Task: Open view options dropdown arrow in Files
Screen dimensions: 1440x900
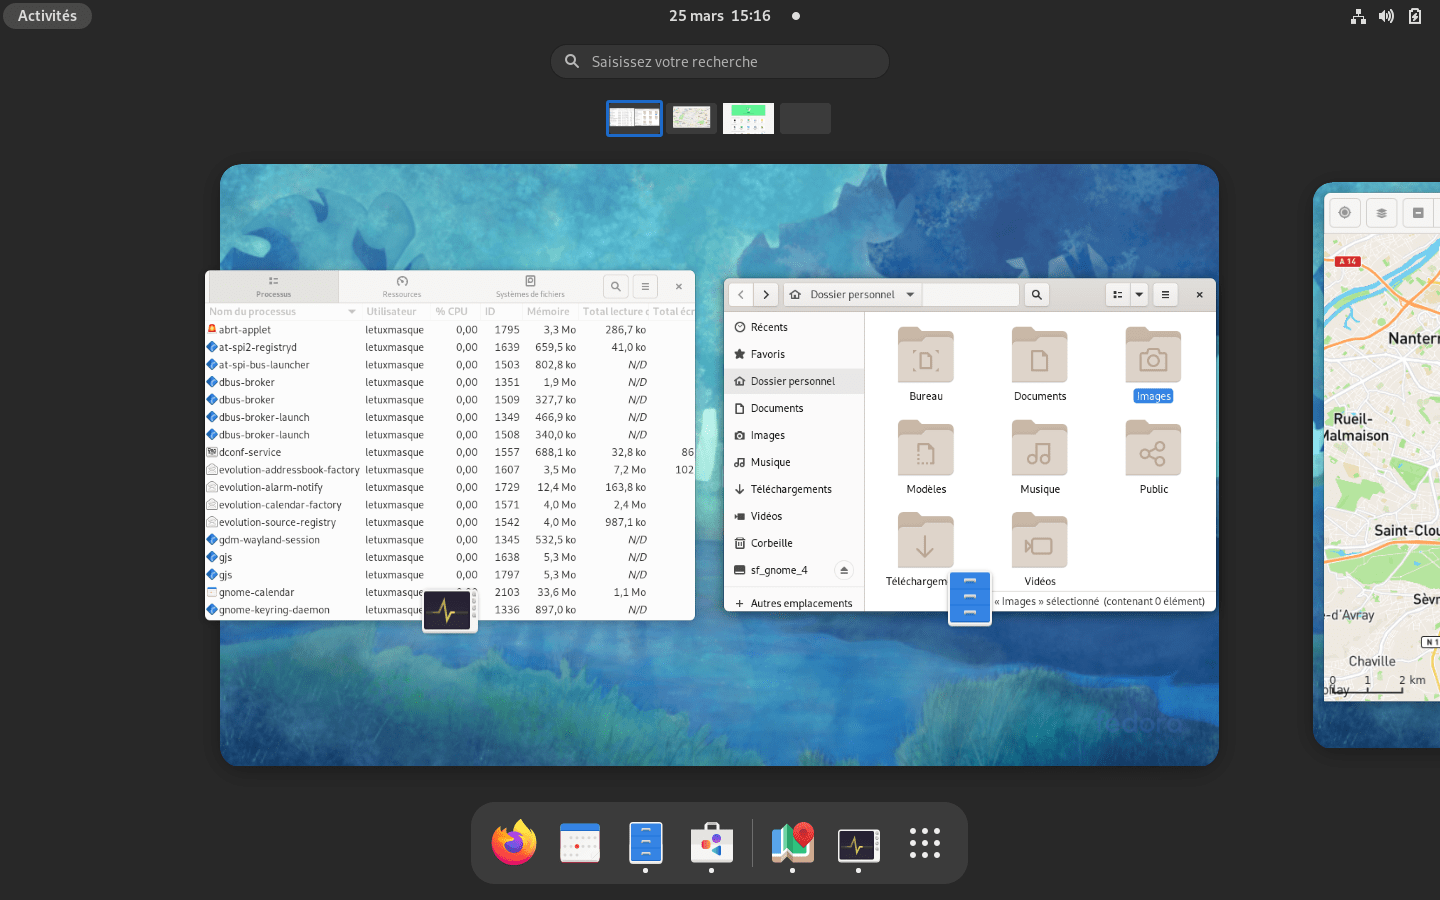Action: click(1139, 295)
